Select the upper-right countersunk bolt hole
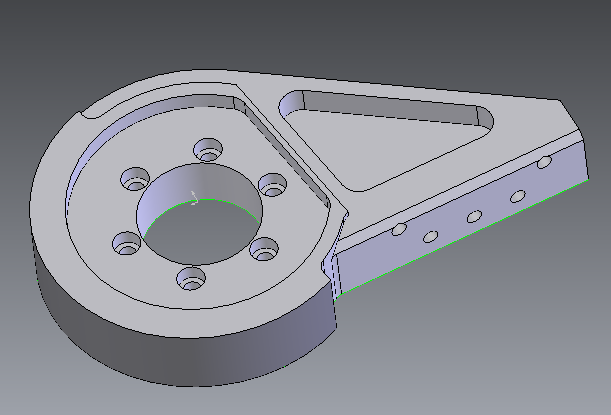 point(272,185)
